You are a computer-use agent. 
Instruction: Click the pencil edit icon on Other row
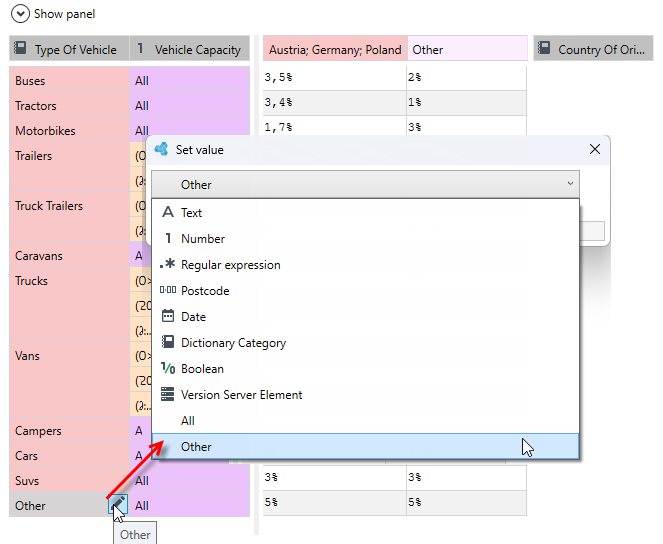(x=118, y=503)
